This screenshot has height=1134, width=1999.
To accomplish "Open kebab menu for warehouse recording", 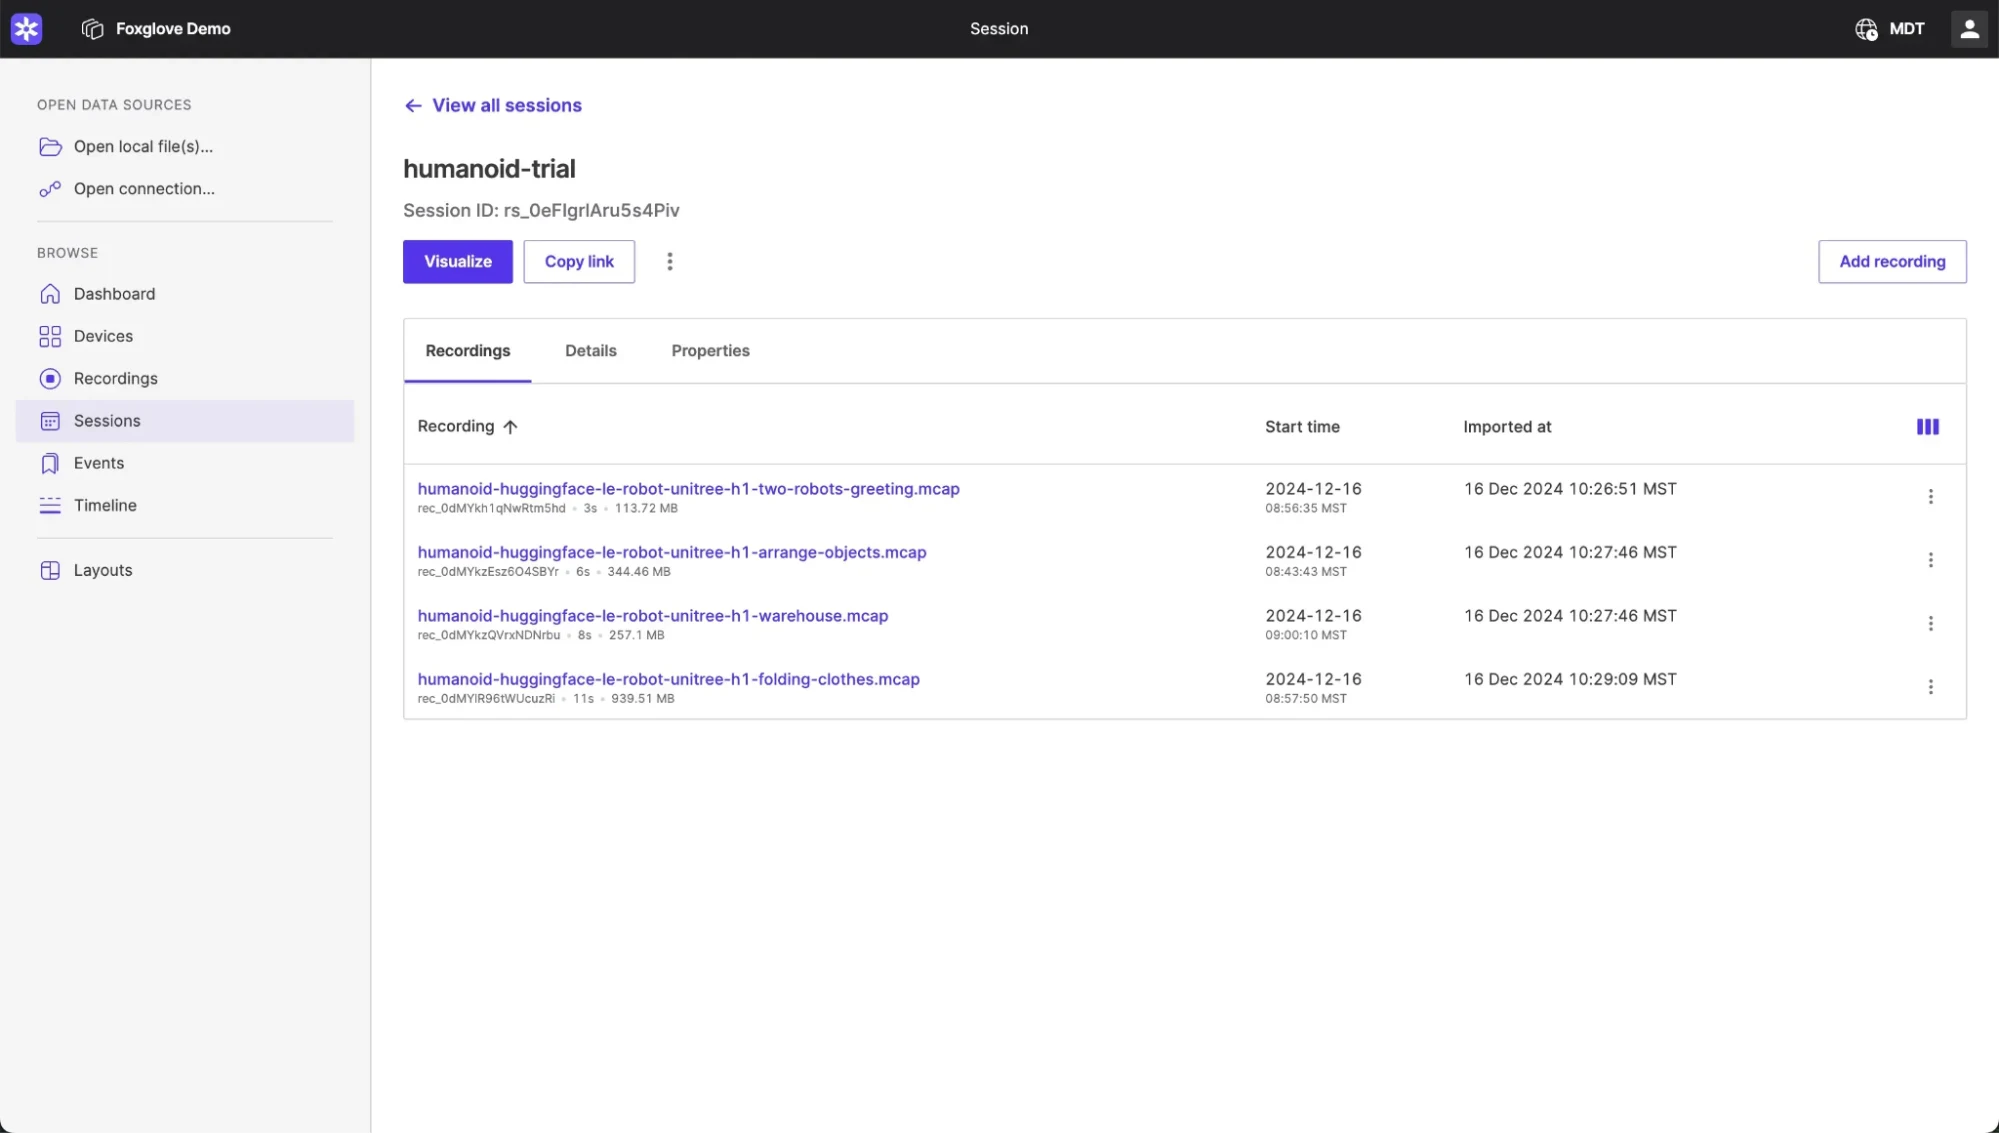I will (1931, 623).
